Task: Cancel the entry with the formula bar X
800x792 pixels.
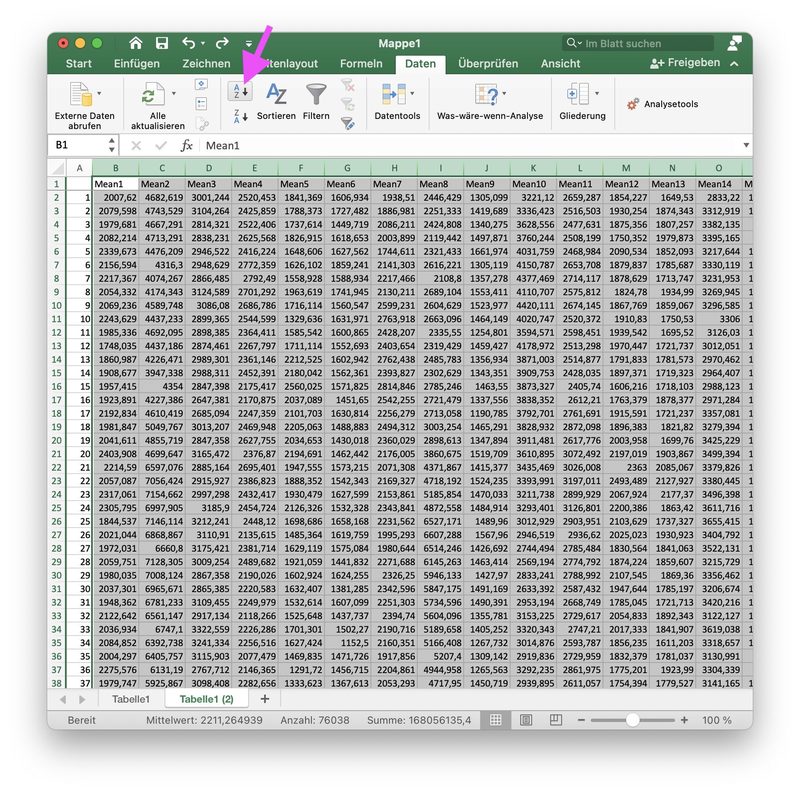Action: (x=136, y=146)
